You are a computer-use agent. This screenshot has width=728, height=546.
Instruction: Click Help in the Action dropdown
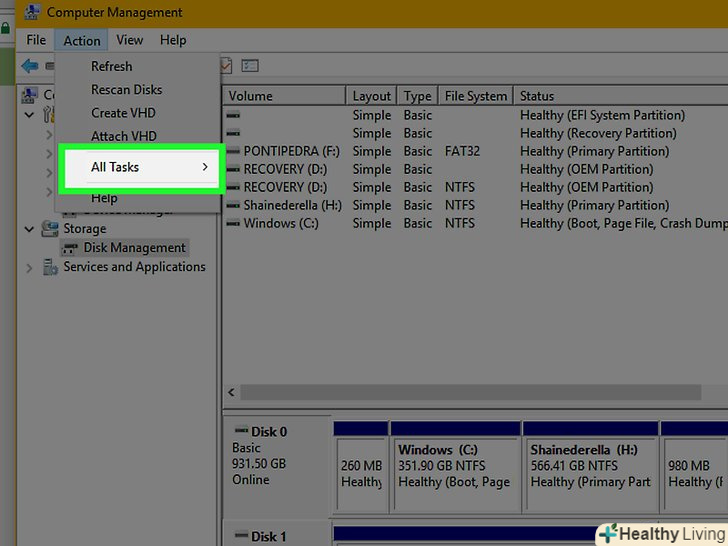pyautogui.click(x=104, y=198)
